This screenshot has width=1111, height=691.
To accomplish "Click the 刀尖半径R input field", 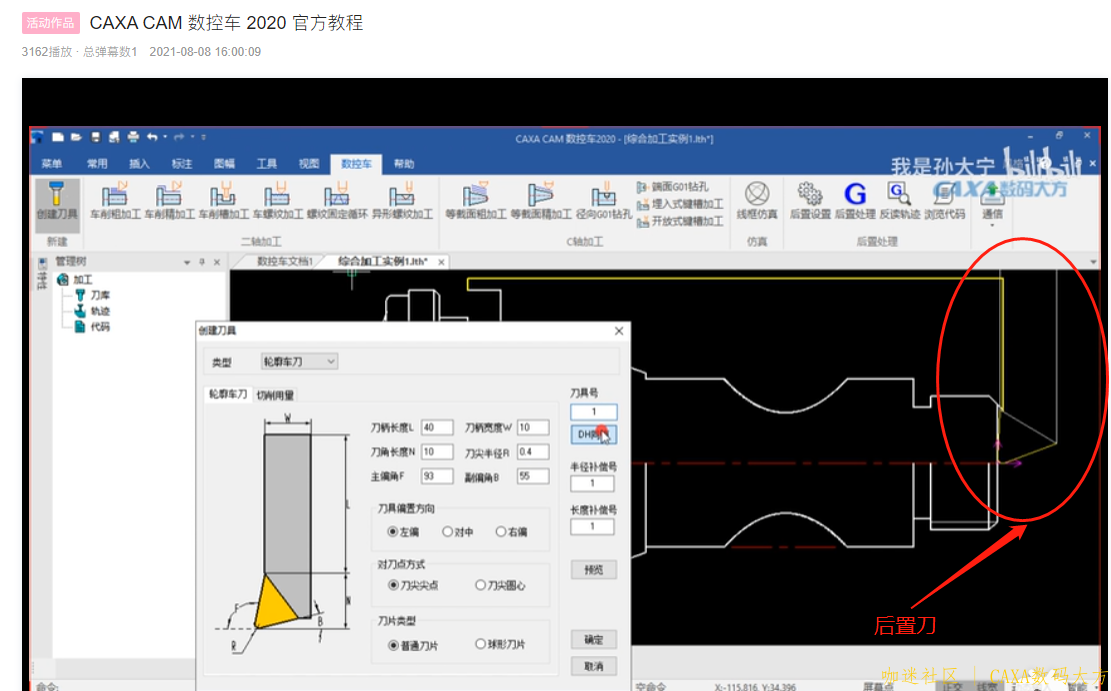I will [x=533, y=451].
